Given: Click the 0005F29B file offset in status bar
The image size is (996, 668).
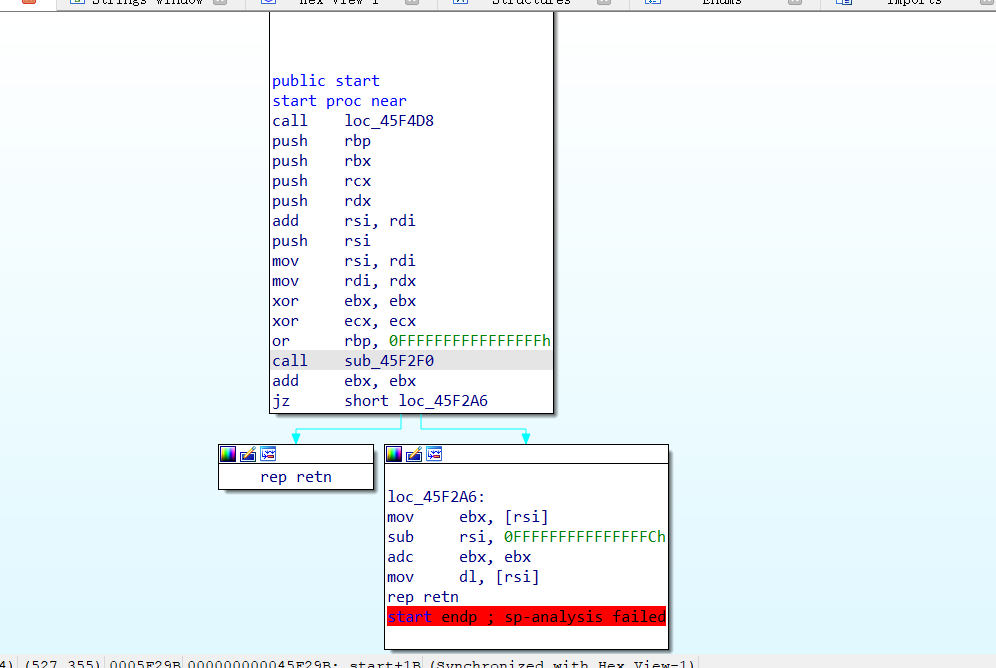Looking at the screenshot, I should pyautogui.click(x=145, y=664).
